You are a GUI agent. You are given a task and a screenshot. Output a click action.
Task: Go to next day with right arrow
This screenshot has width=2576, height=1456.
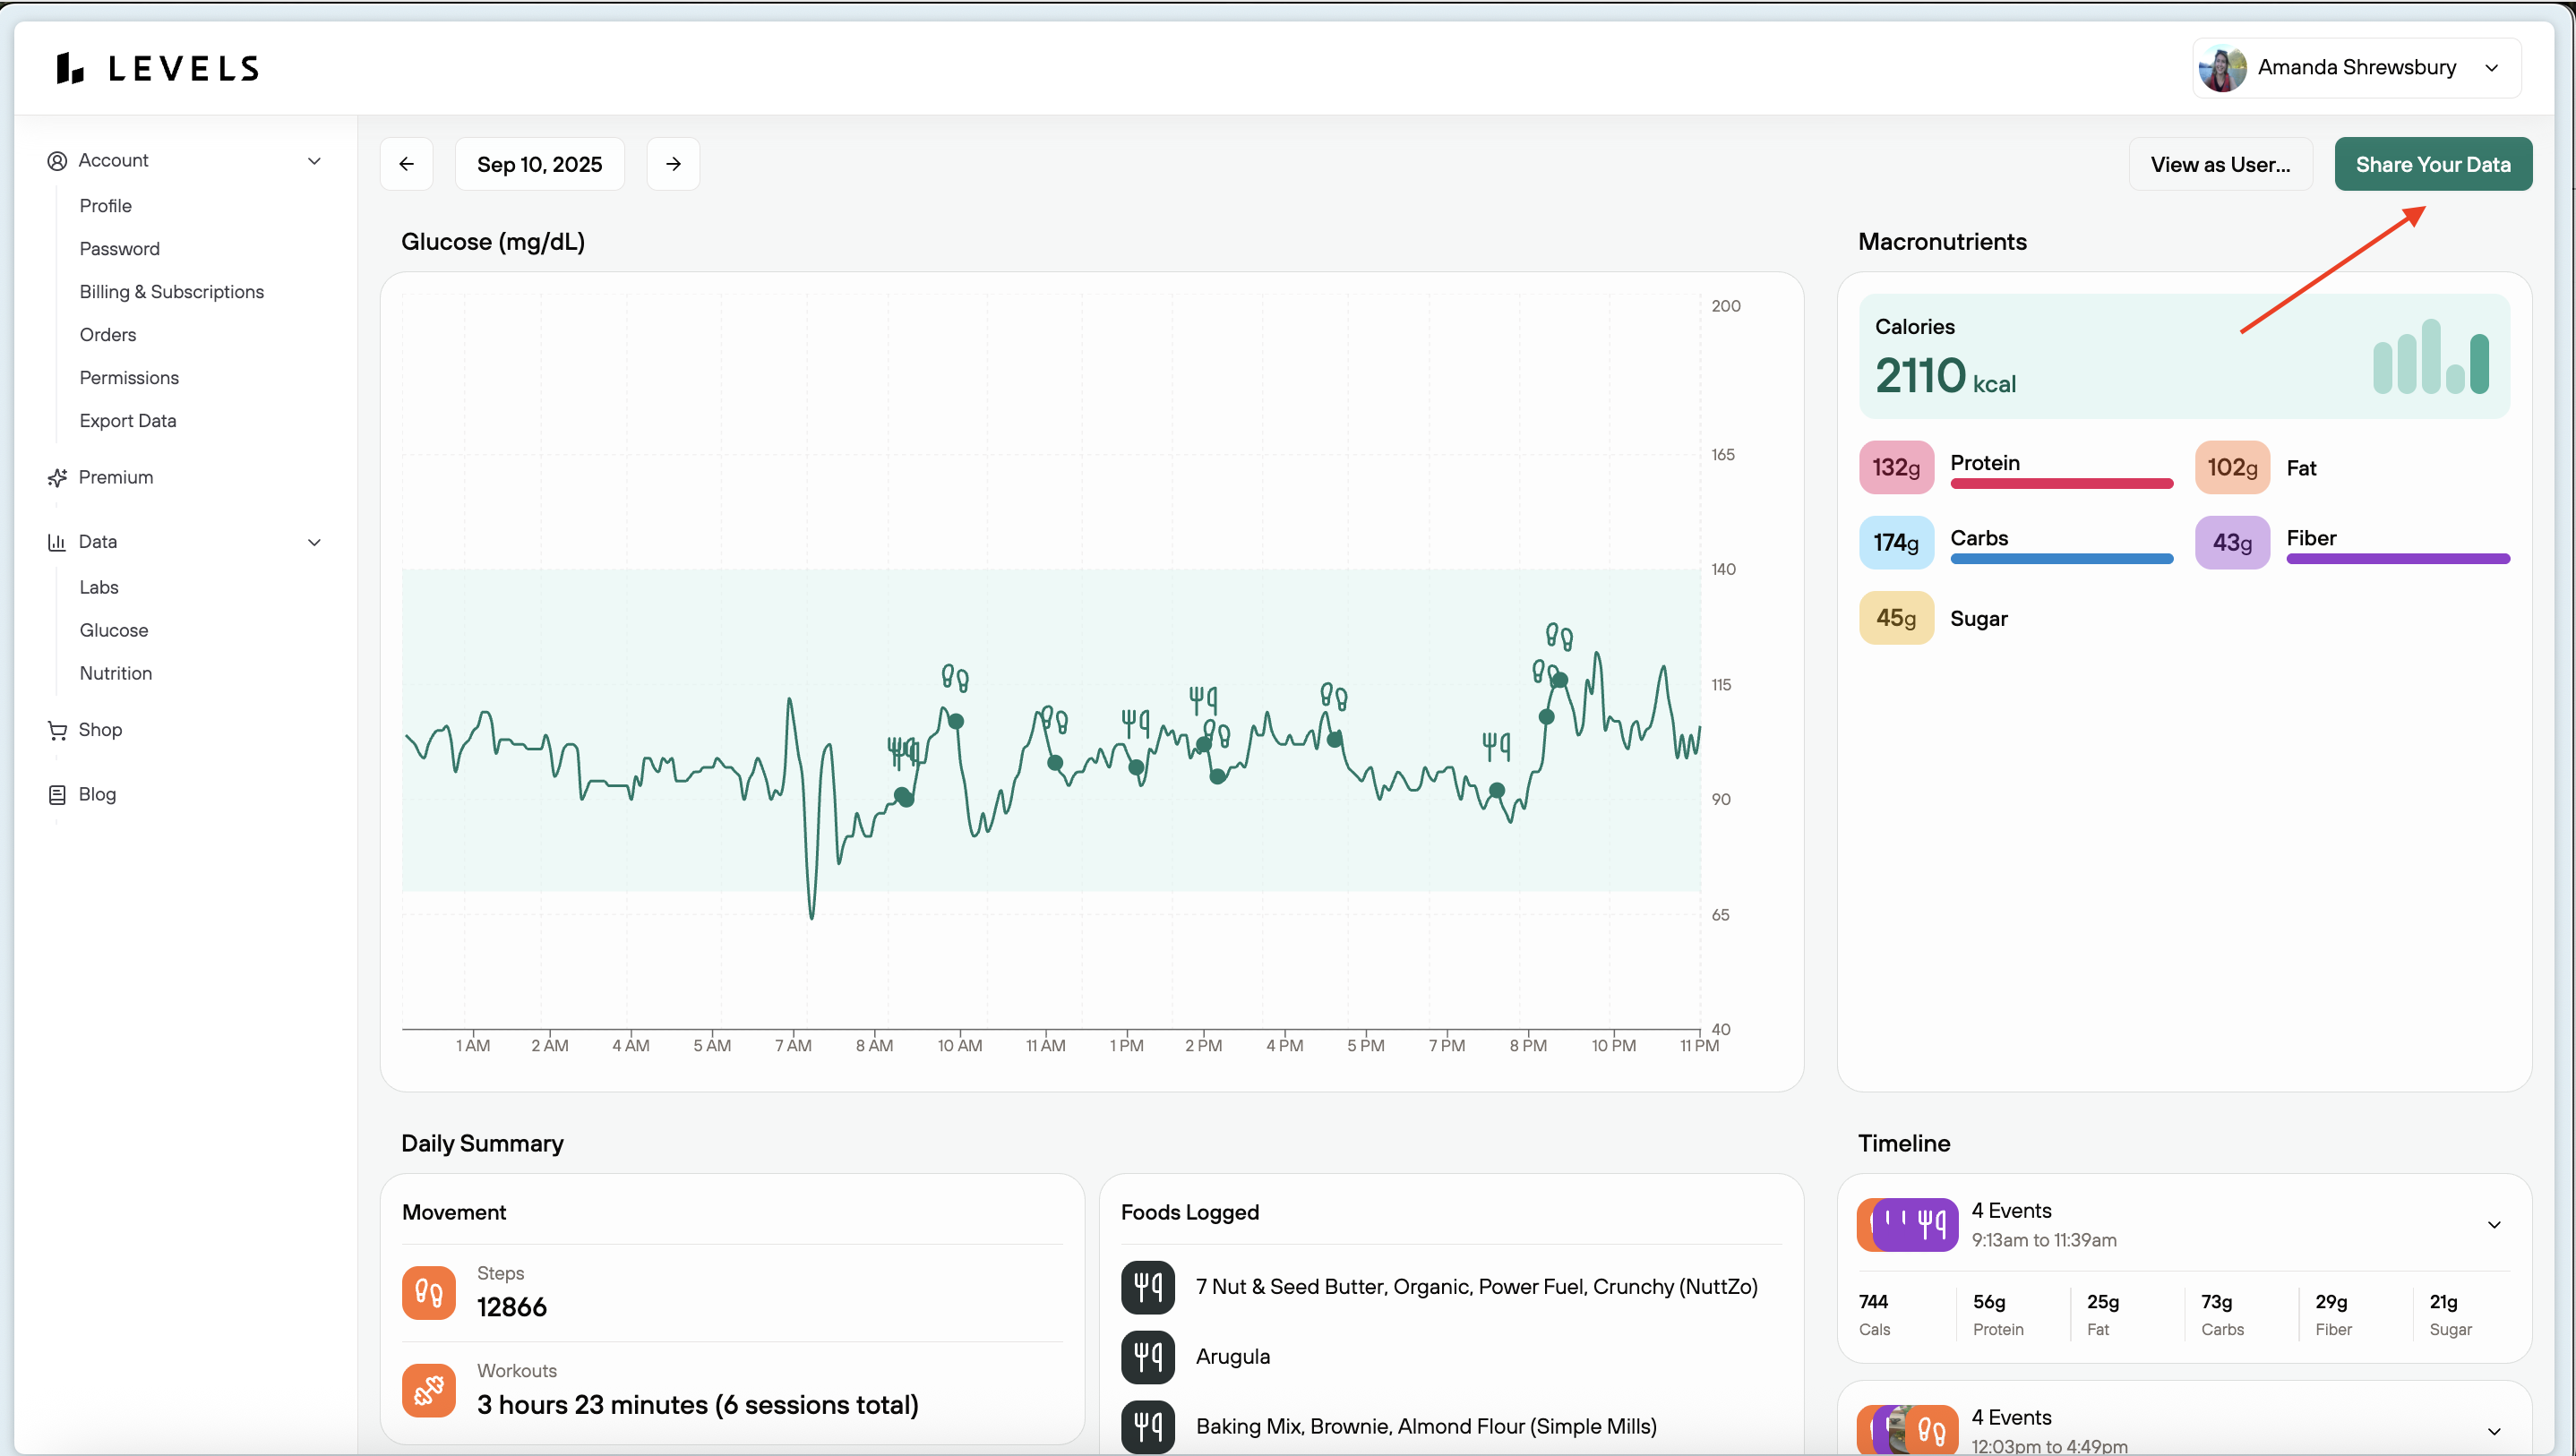(673, 164)
